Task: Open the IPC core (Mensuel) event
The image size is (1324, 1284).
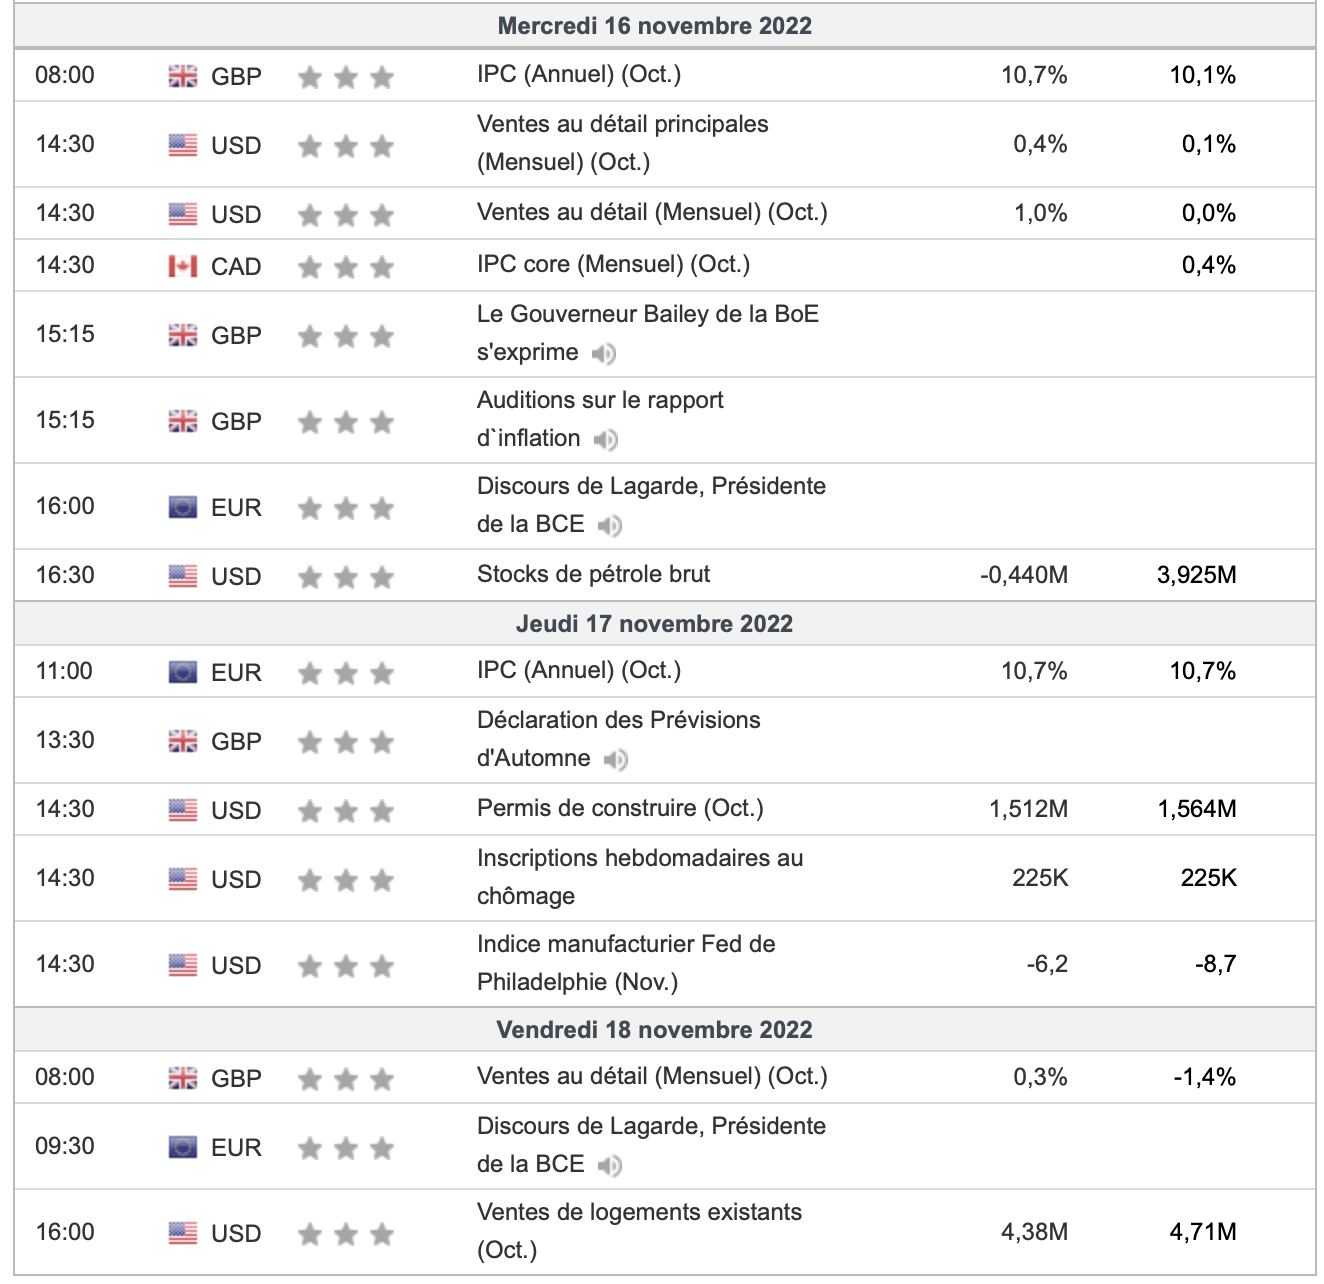Action: click(613, 264)
